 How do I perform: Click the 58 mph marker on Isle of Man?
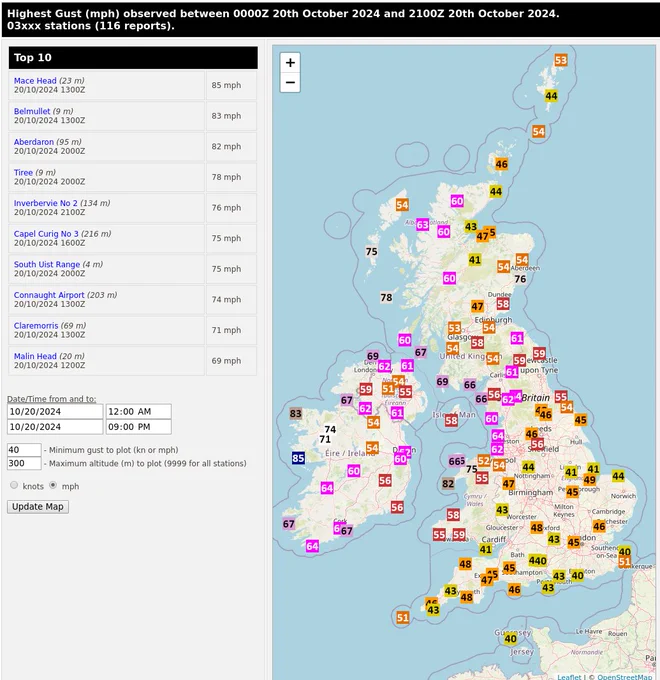coord(451,420)
